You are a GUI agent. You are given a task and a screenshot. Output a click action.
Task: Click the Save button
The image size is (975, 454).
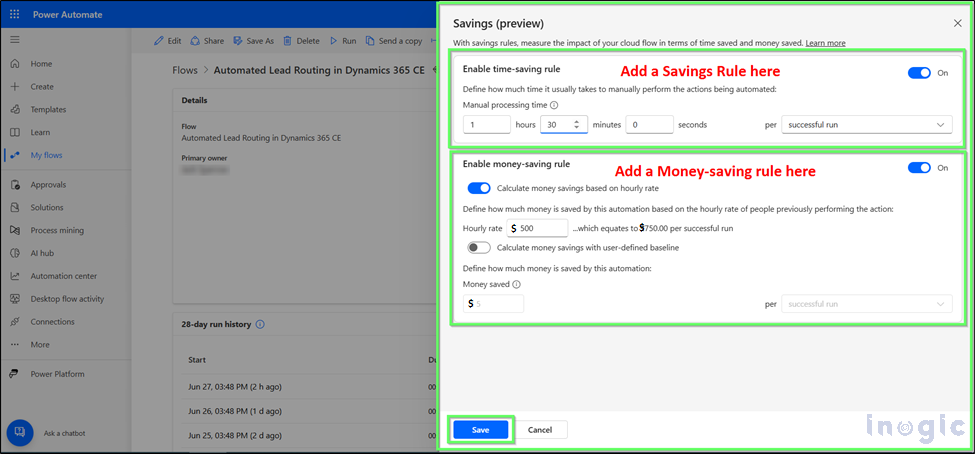pos(481,430)
